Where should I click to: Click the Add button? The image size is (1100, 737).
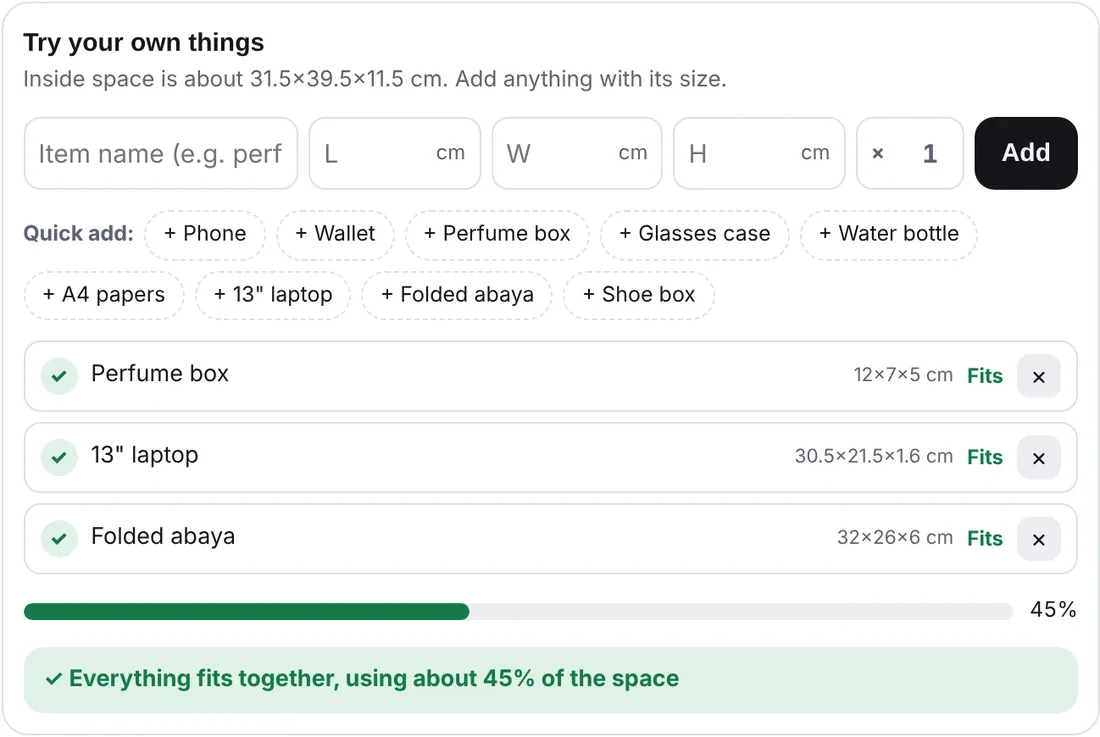pos(1026,153)
